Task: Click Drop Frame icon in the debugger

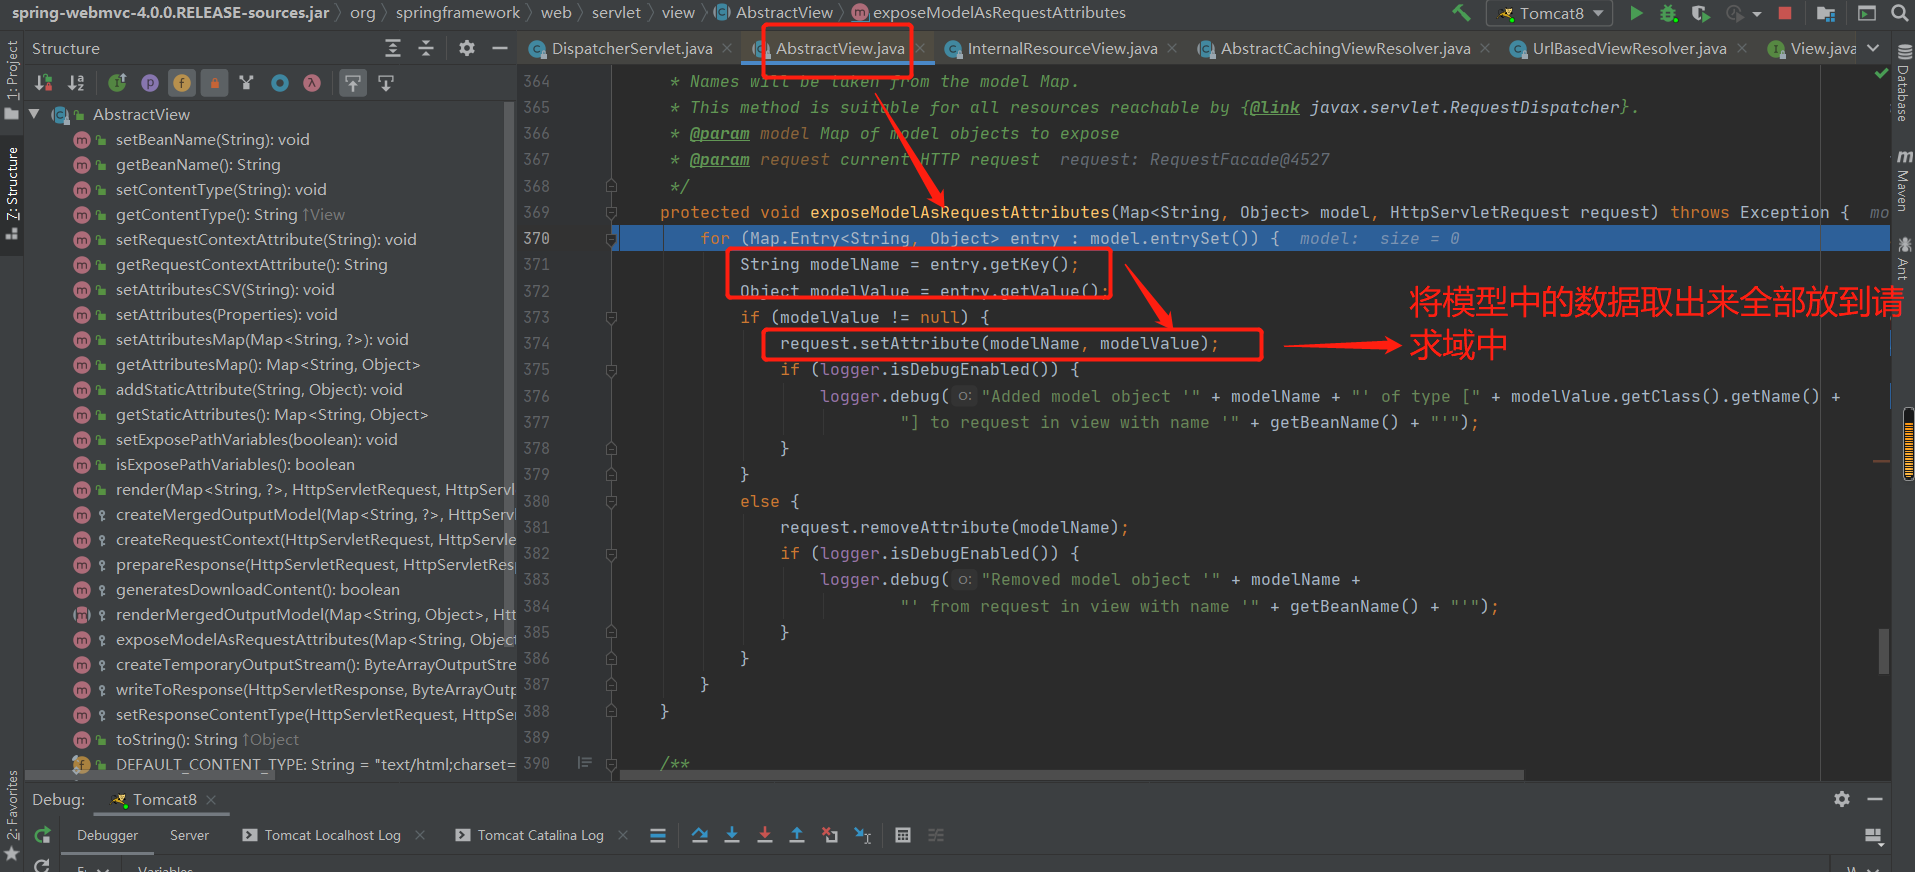Action: [830, 835]
